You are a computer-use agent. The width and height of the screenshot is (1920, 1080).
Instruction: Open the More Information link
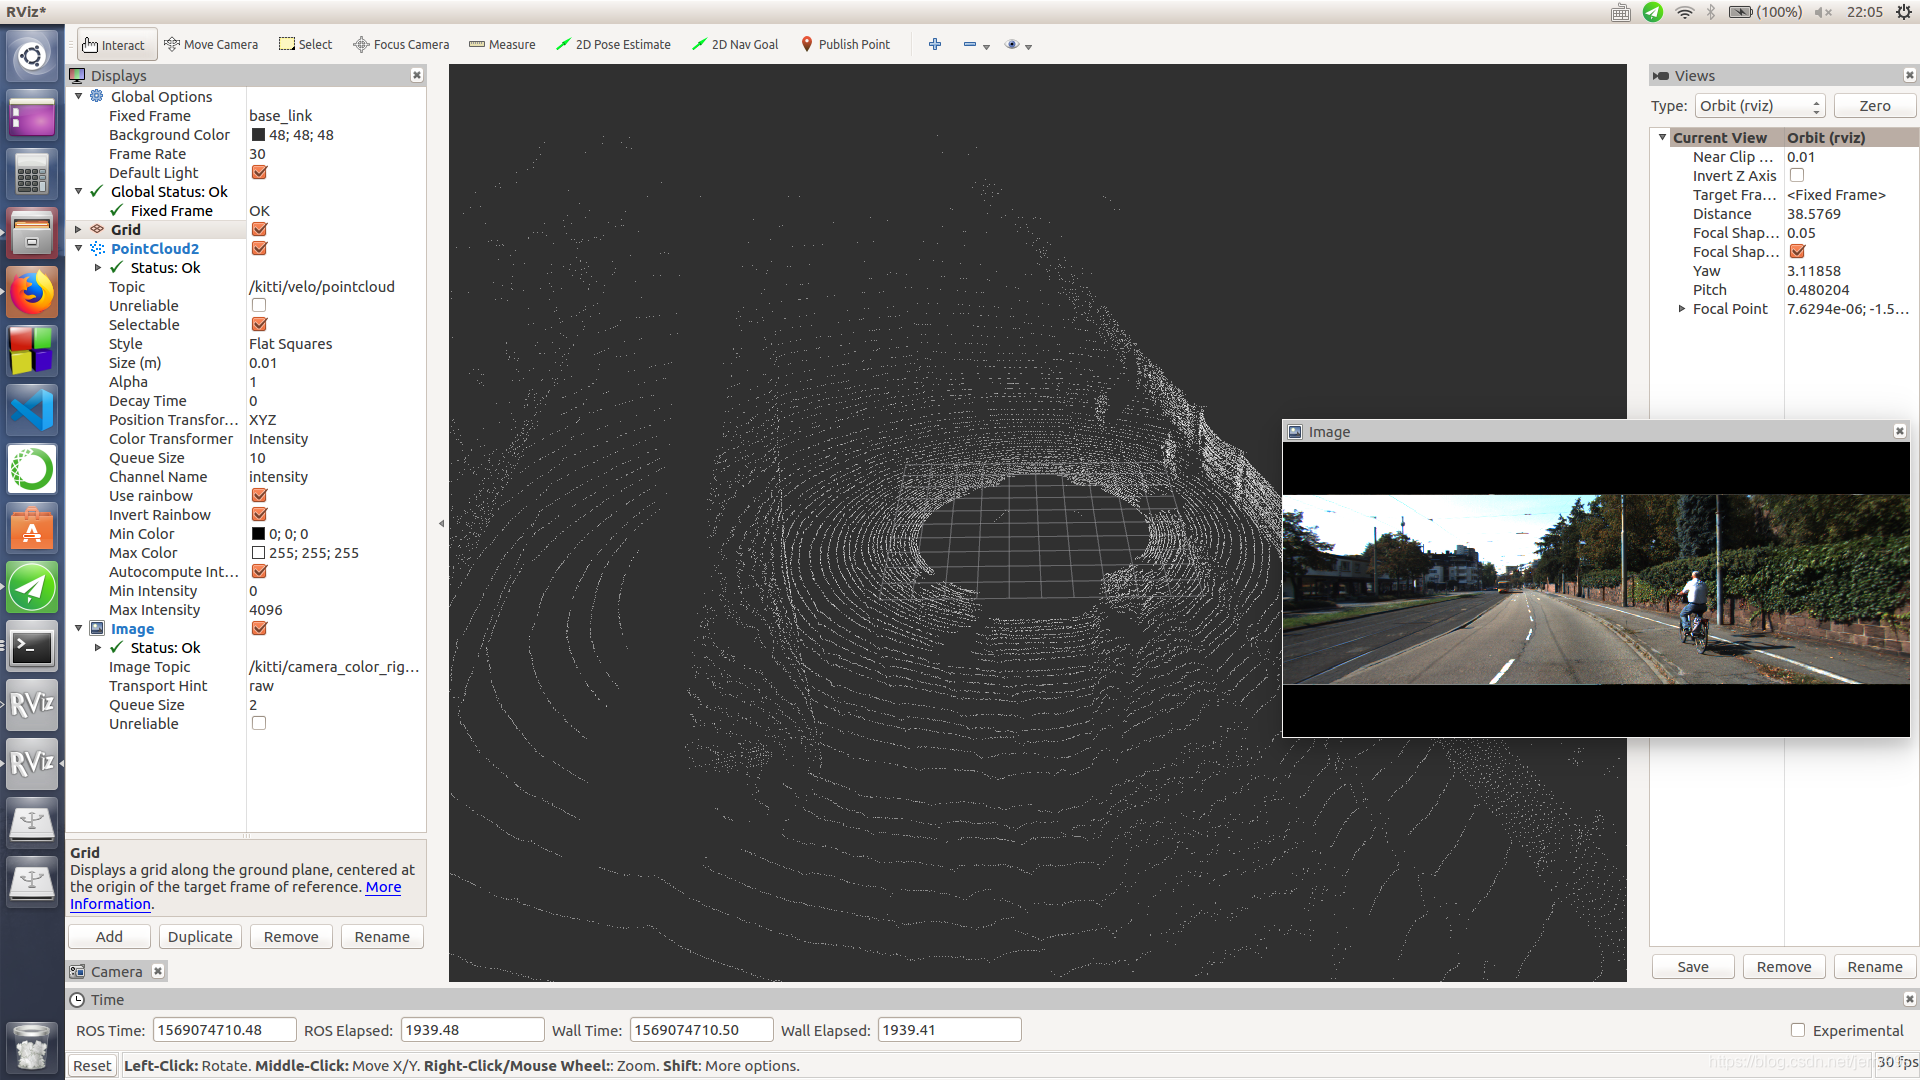(x=383, y=887)
